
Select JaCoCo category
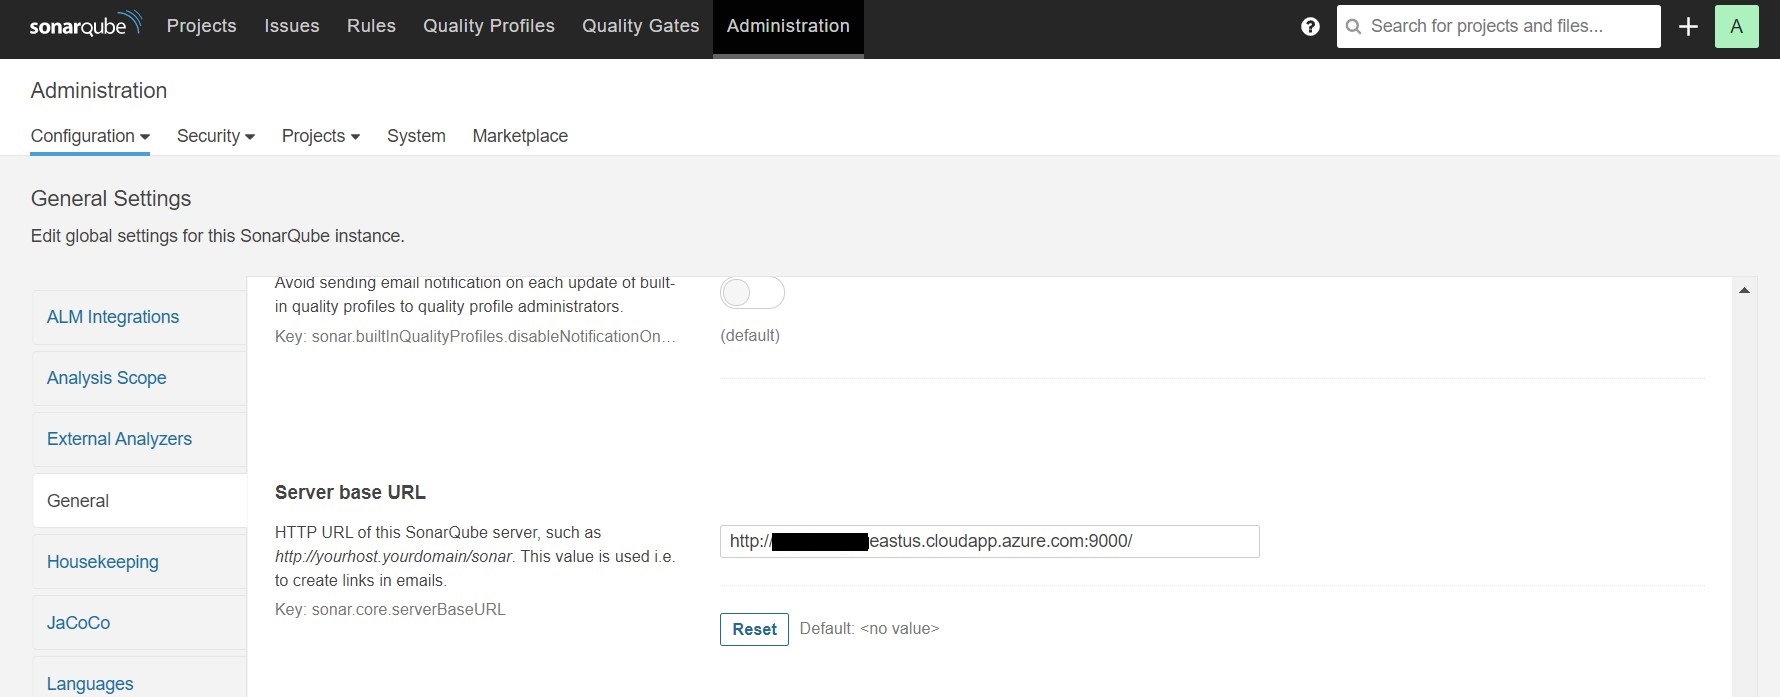coord(139,623)
